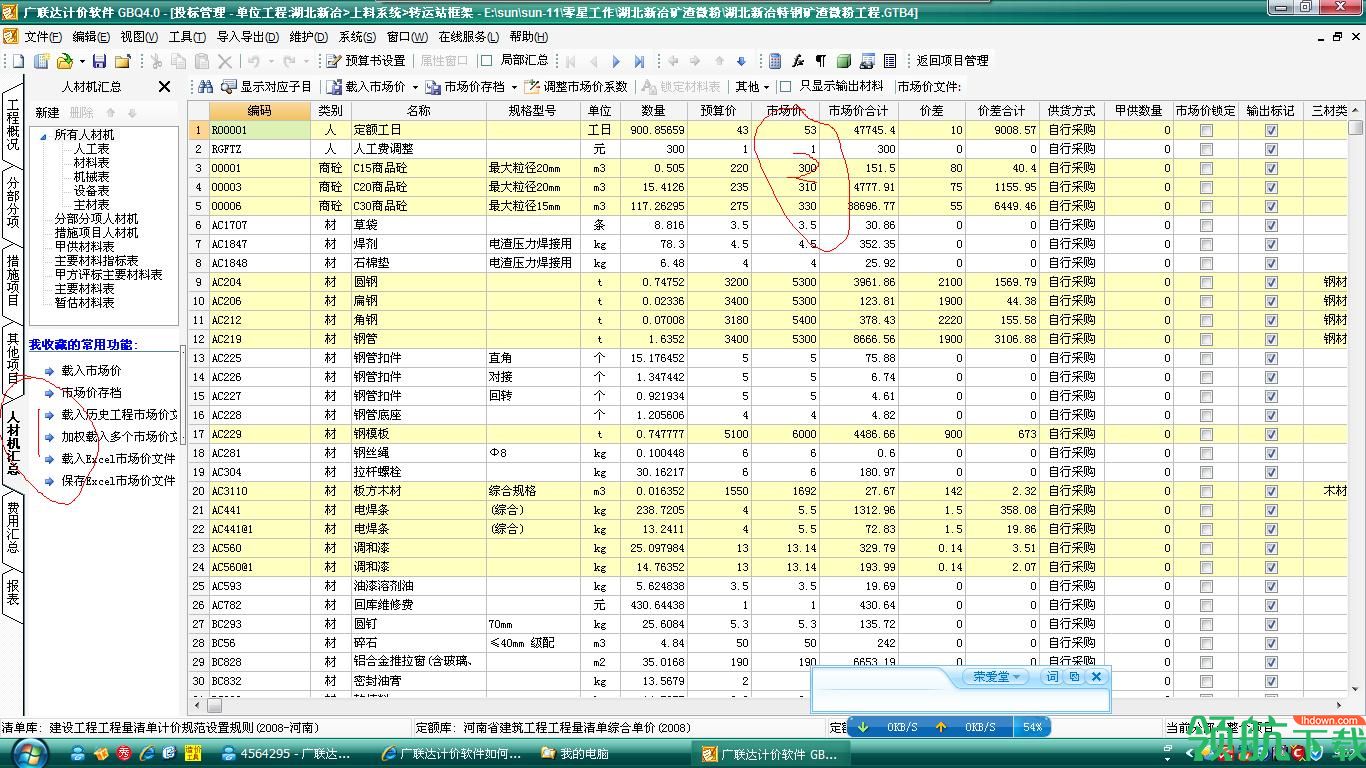Close the floating dictionary popup
Viewport: 1366px width, 768px height.
click(1096, 677)
